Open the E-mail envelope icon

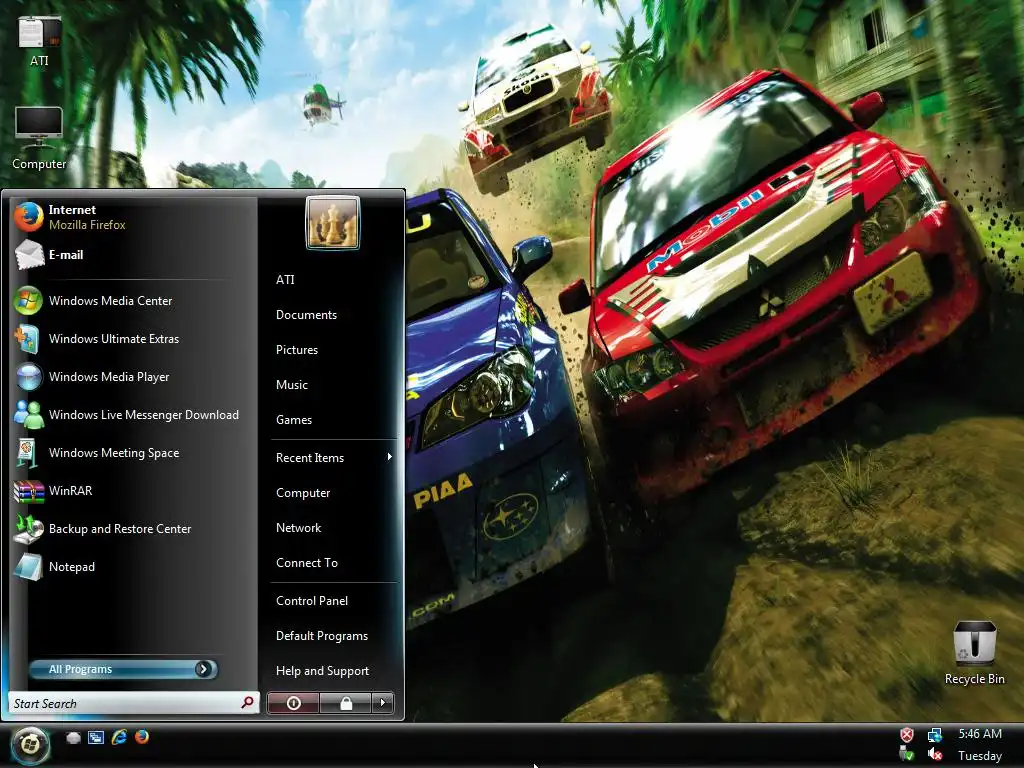(29, 255)
